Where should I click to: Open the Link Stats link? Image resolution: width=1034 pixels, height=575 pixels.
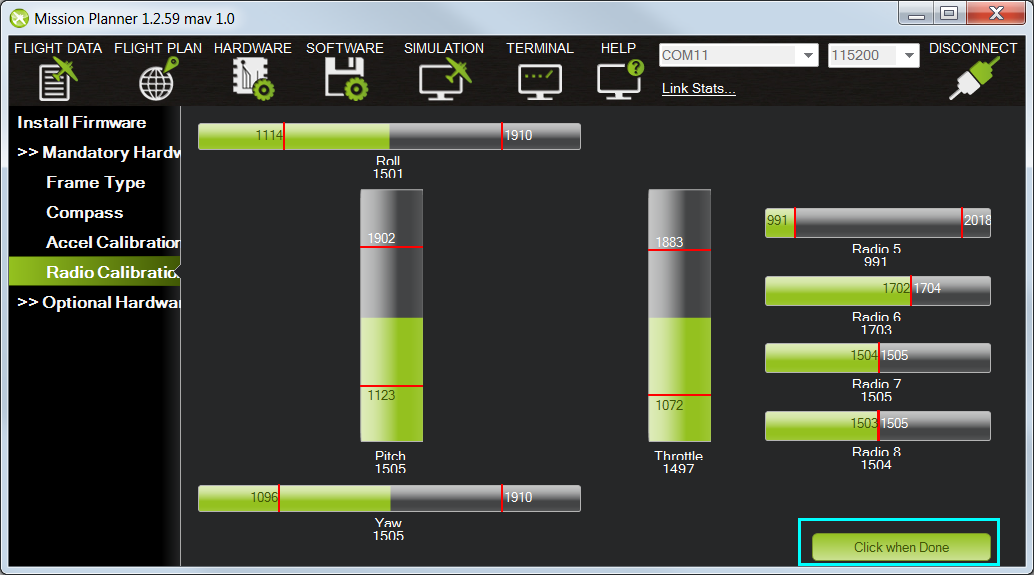click(699, 89)
